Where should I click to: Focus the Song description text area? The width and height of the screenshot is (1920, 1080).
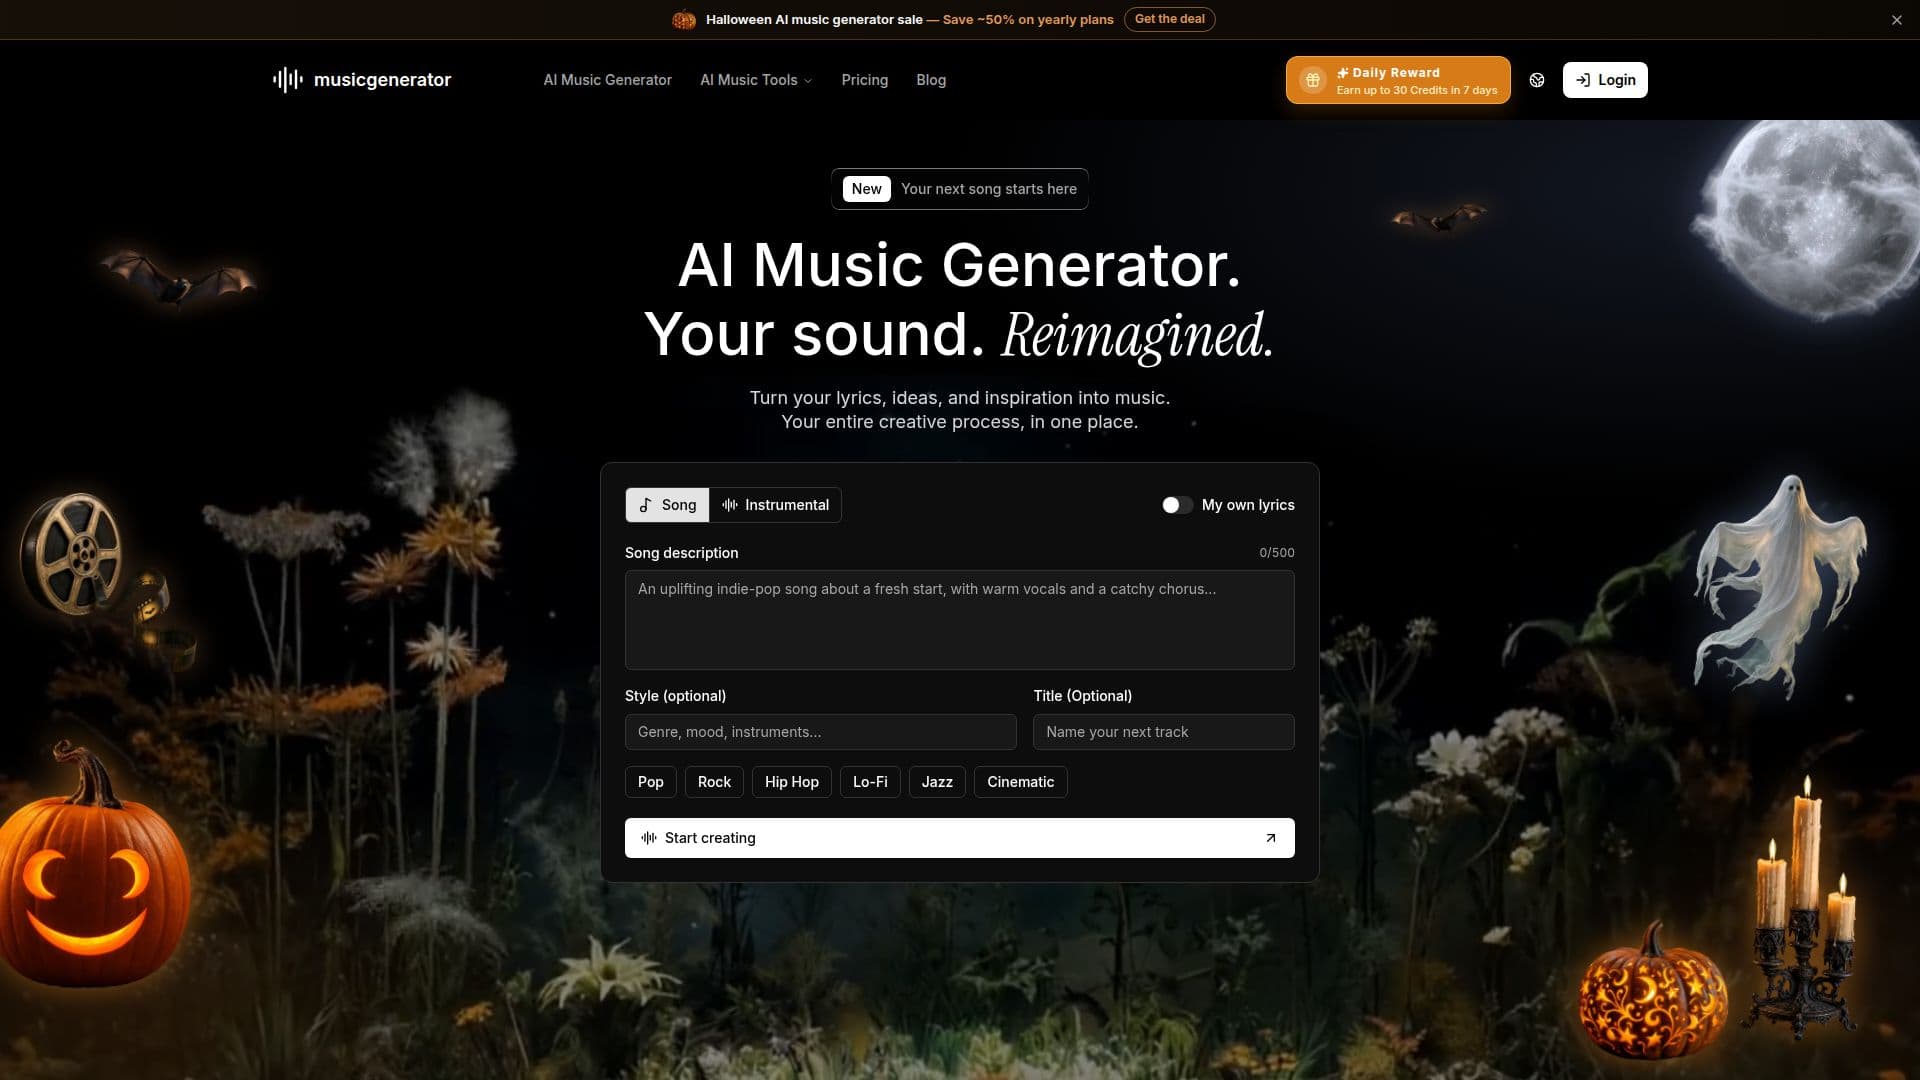[959, 620]
